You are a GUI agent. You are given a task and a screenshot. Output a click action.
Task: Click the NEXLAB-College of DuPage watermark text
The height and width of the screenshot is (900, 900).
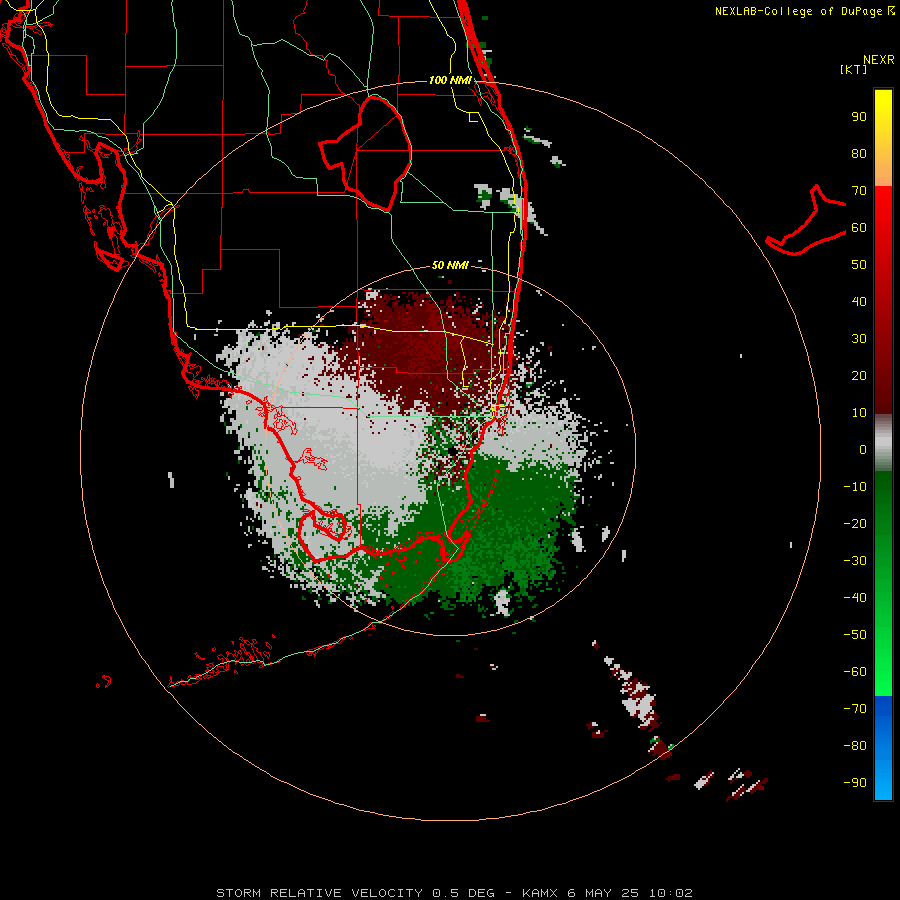coord(804,11)
